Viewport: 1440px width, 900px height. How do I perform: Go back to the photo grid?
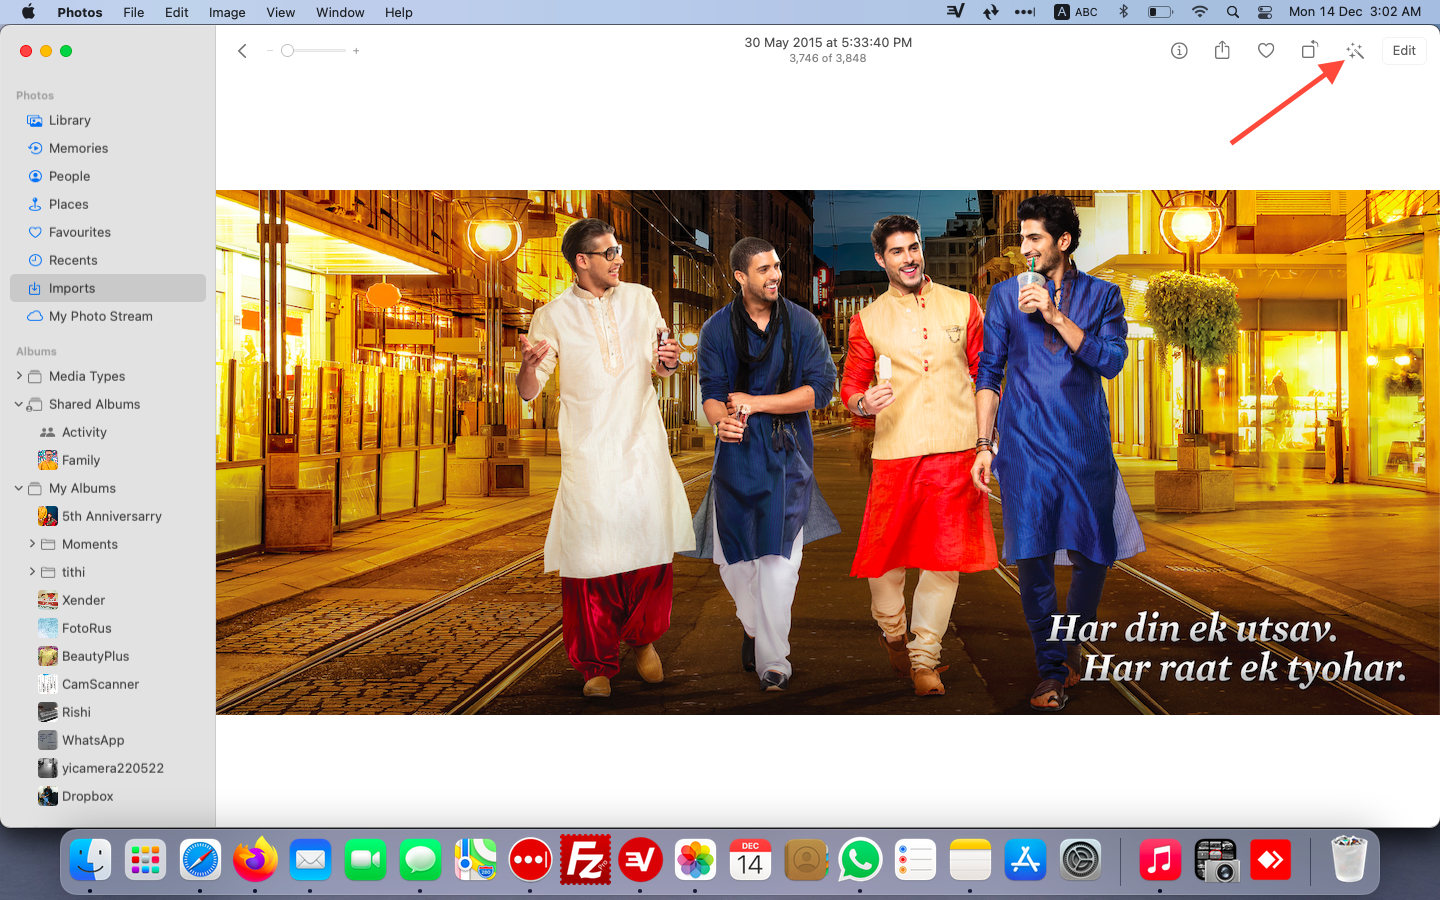[242, 51]
